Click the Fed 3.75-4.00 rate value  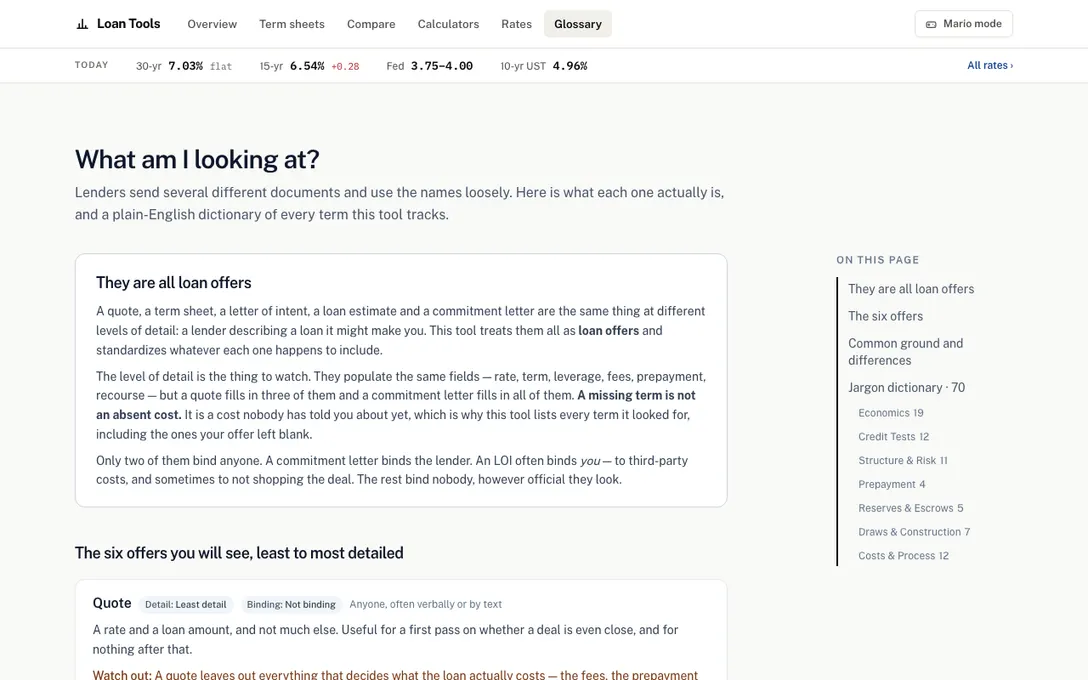tap(441, 66)
